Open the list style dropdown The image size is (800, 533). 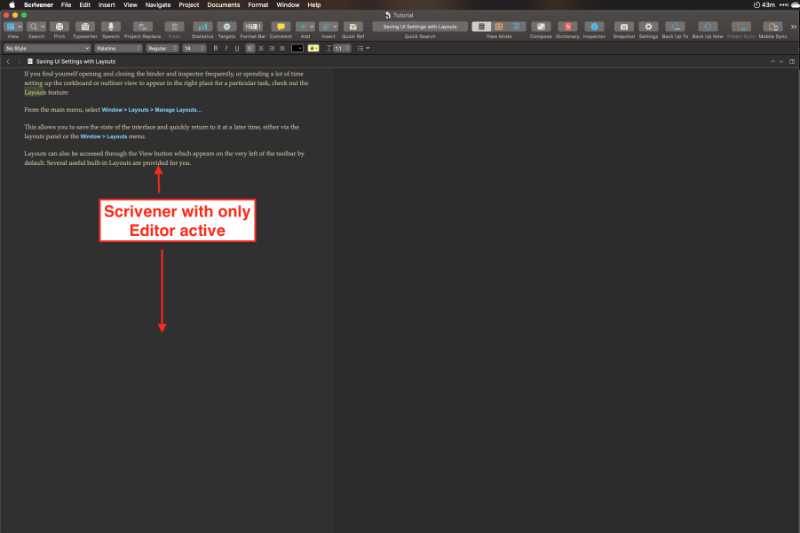[363, 48]
